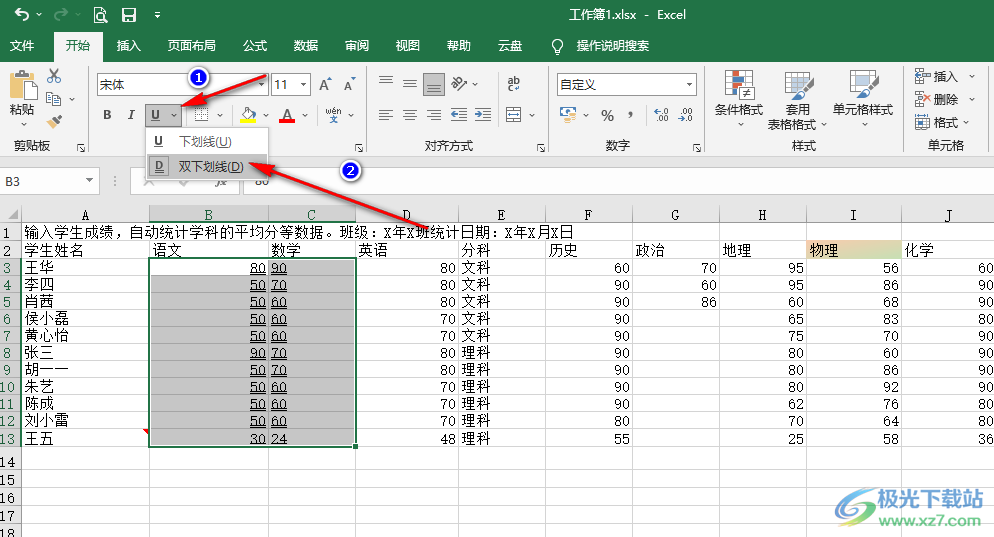Click 单元格样式 cell styles button
This screenshot has width=994, height=537.
click(863, 100)
